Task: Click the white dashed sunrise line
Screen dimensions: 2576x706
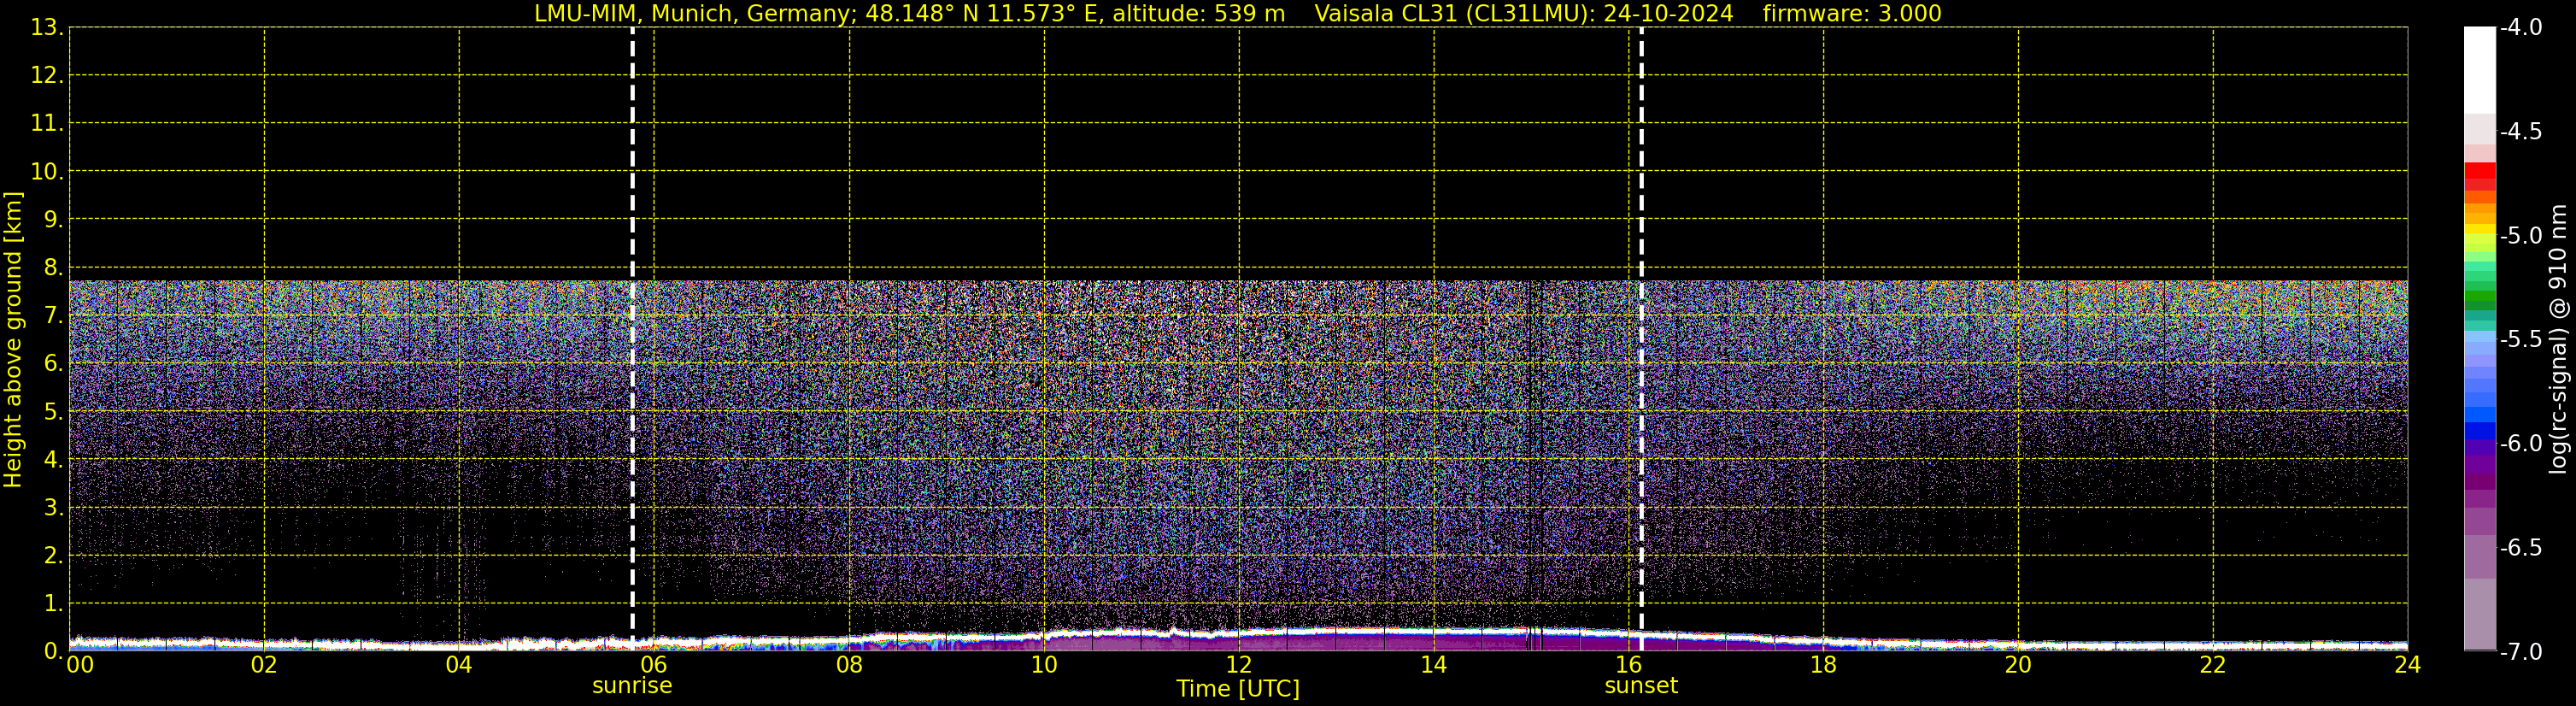Action: (x=632, y=300)
